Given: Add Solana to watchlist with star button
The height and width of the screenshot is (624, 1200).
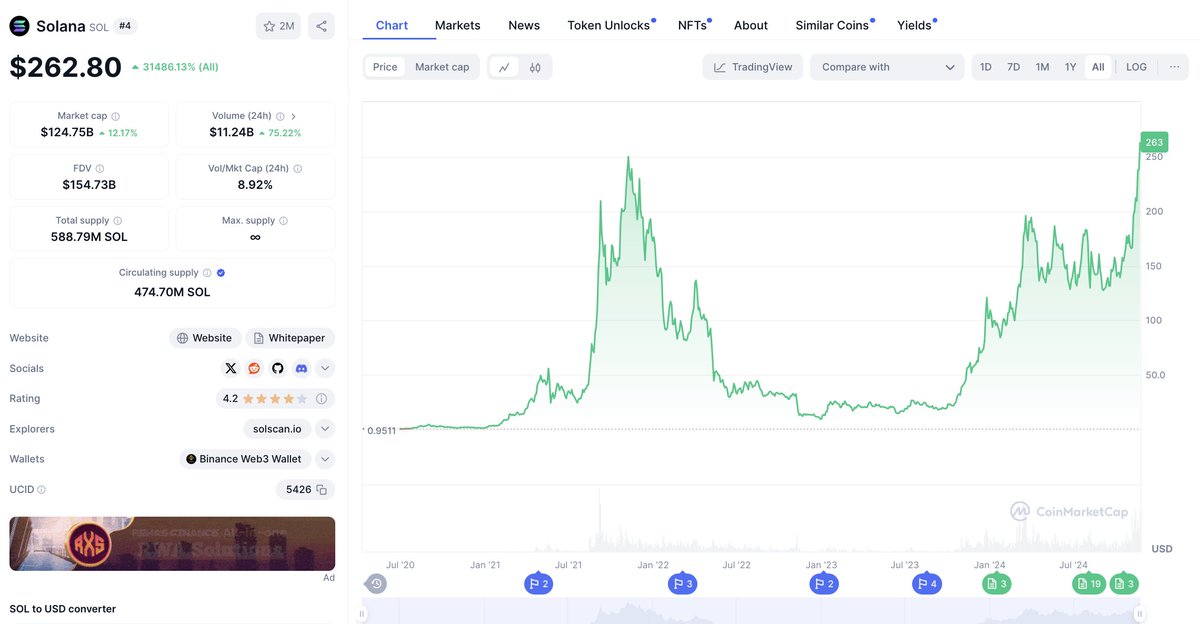Looking at the screenshot, I should click(x=279, y=26).
